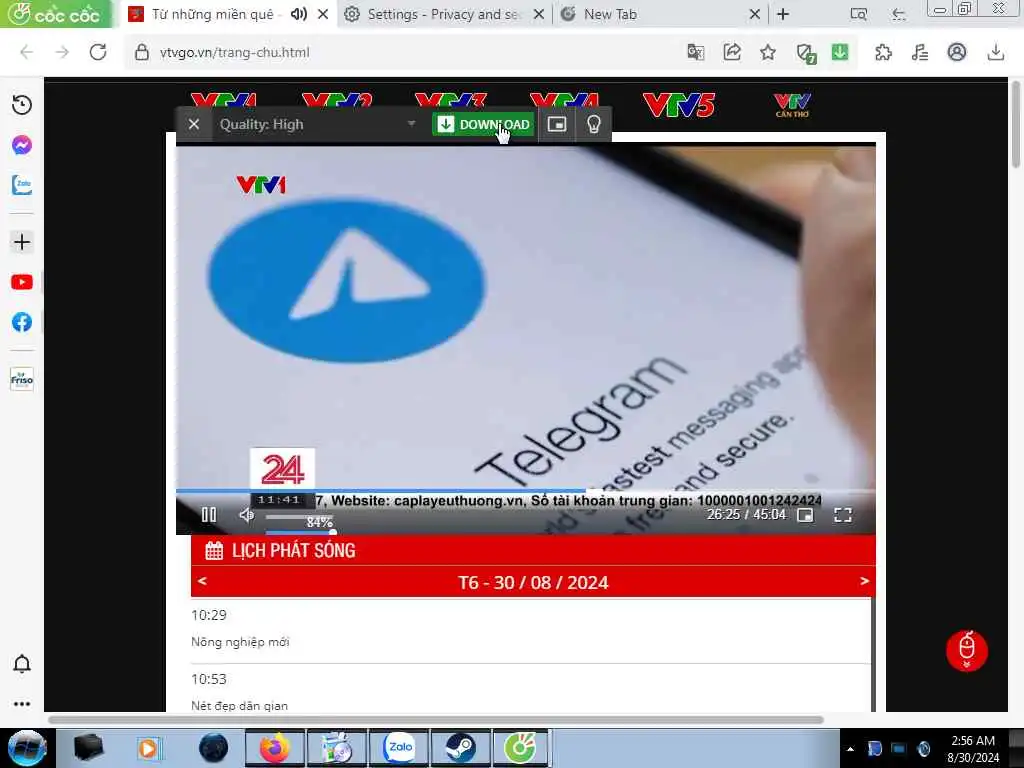1024x768 pixels.
Task: Go forward to next page
Action: click(62, 52)
